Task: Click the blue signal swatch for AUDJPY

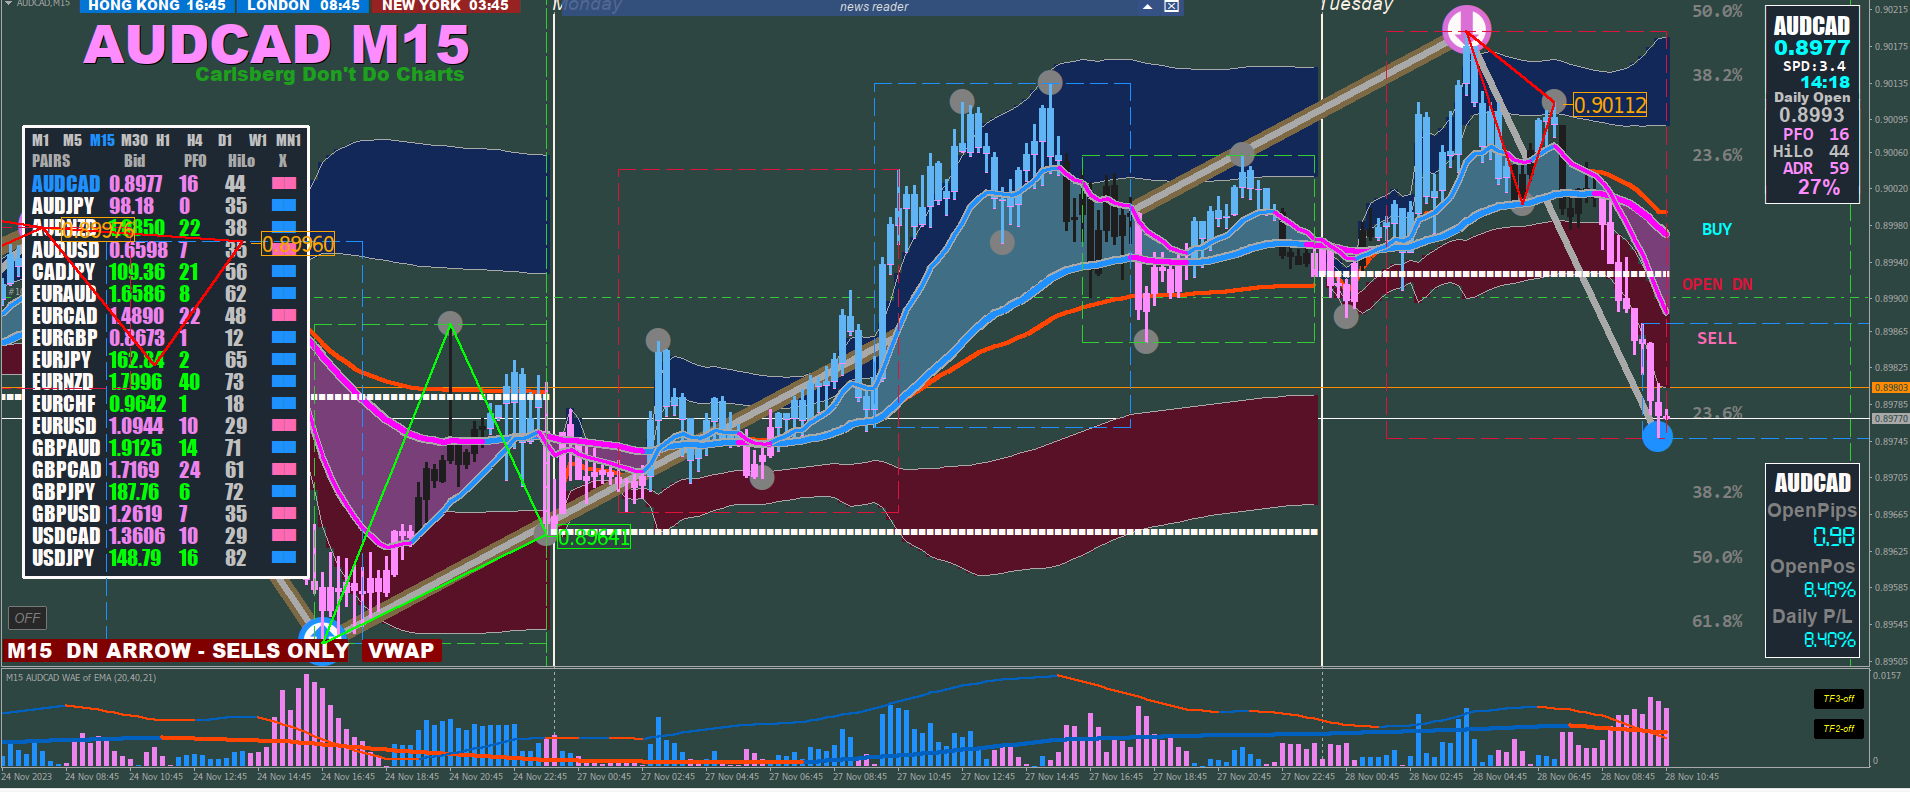Action: click(284, 206)
